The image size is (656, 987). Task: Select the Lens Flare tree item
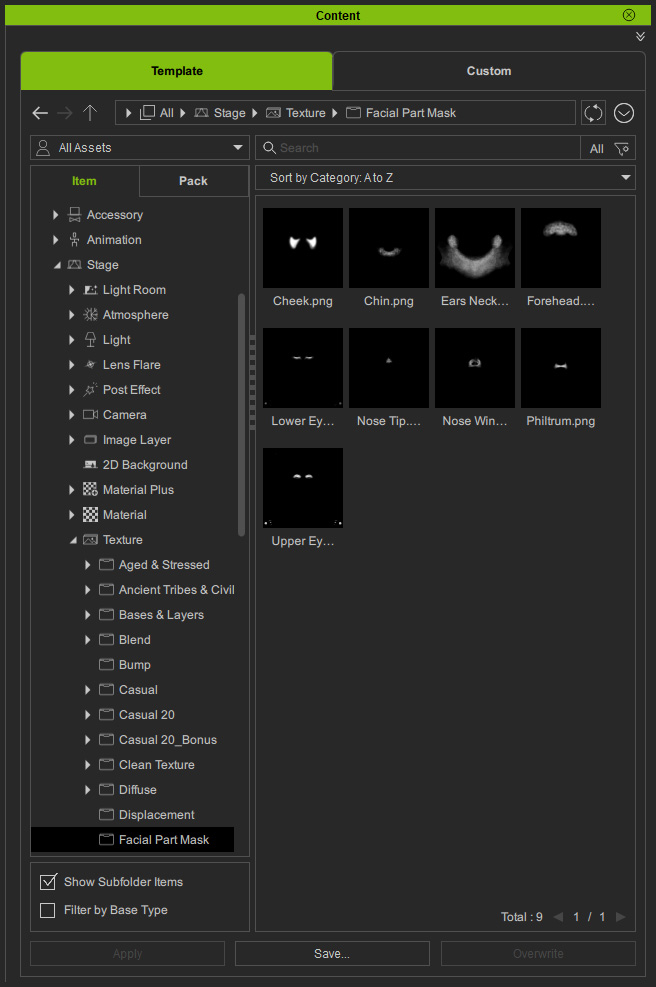coord(131,365)
